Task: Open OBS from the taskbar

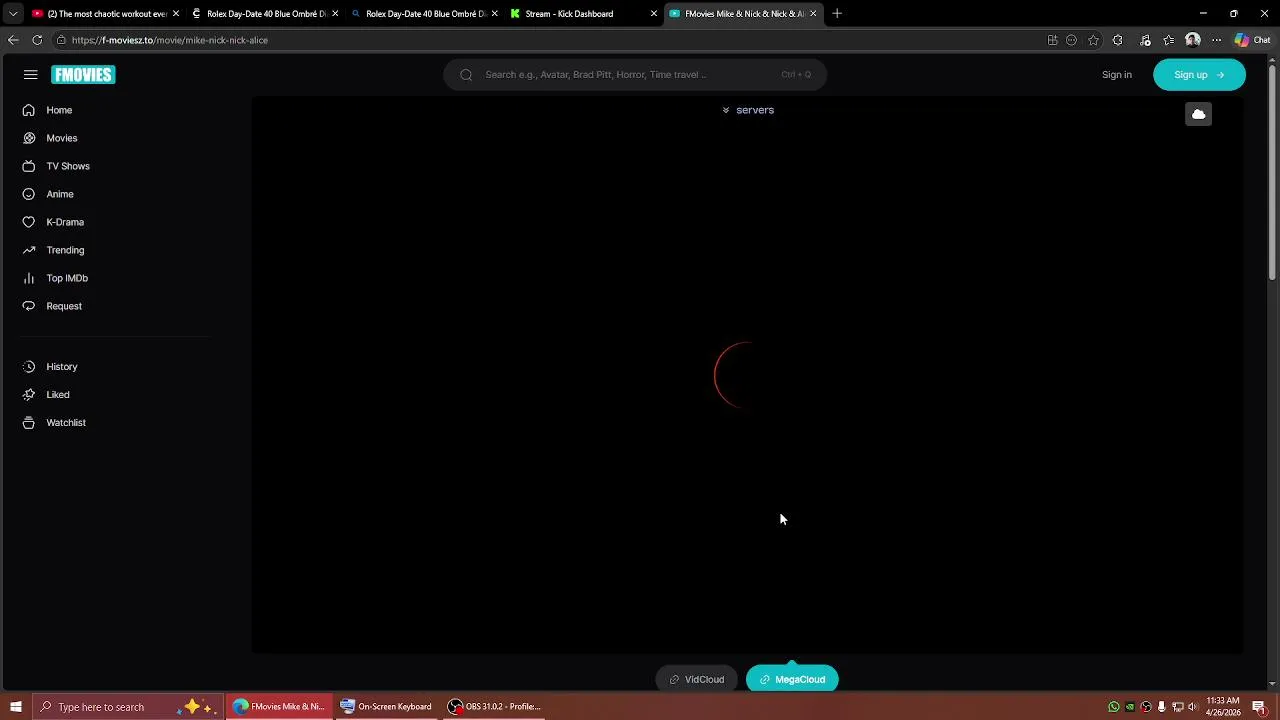Action: (495, 707)
